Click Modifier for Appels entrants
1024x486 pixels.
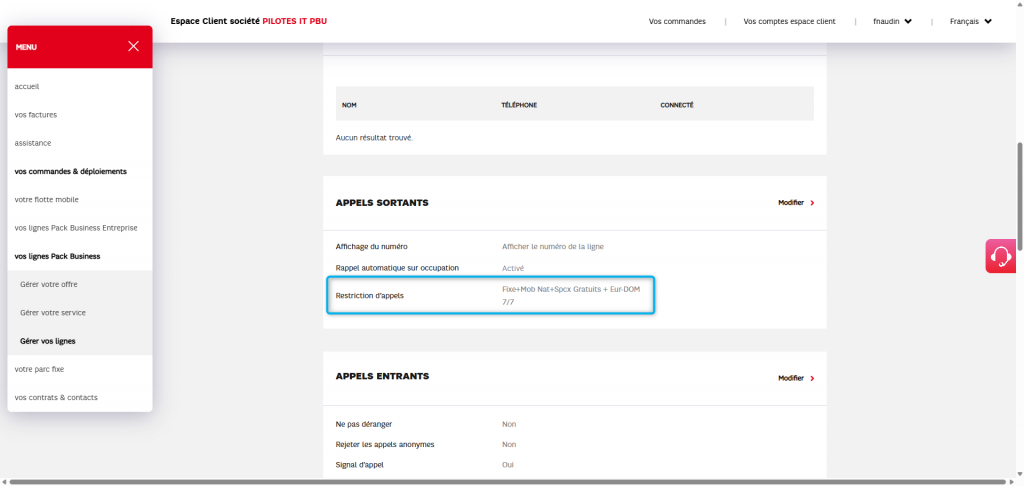[791, 378]
